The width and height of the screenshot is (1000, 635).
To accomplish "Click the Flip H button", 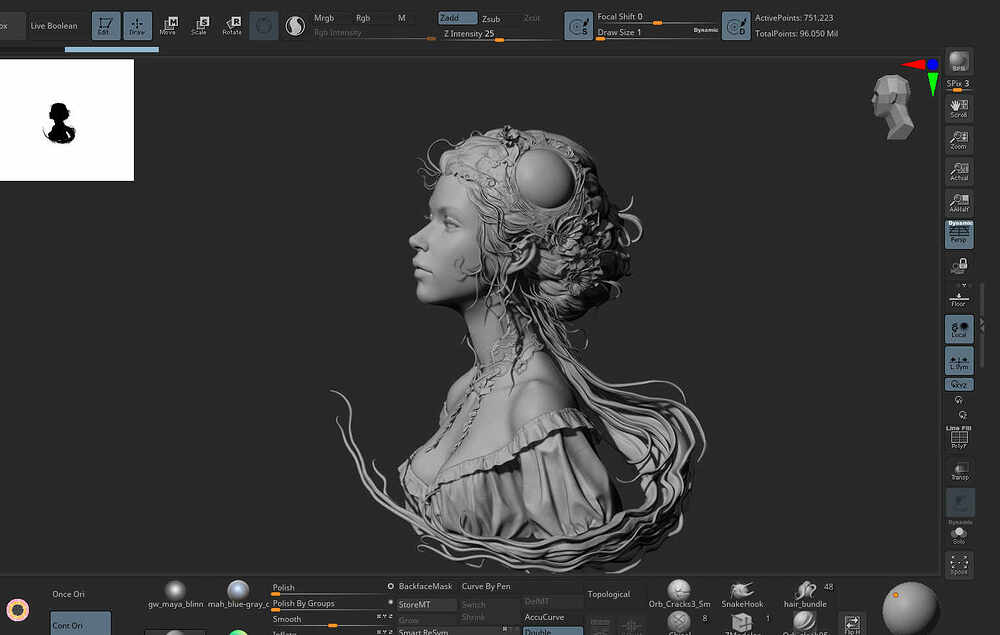I will coord(852,624).
